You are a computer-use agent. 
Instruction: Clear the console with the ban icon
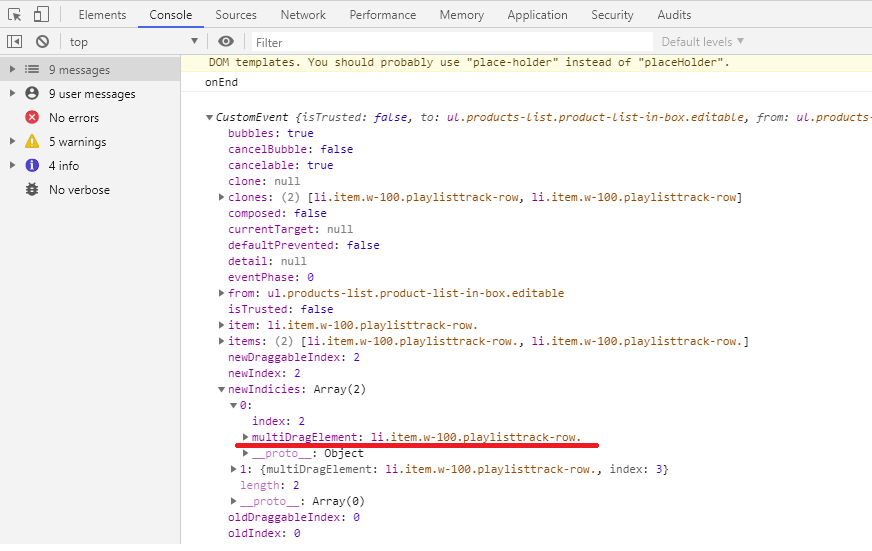tap(42, 42)
